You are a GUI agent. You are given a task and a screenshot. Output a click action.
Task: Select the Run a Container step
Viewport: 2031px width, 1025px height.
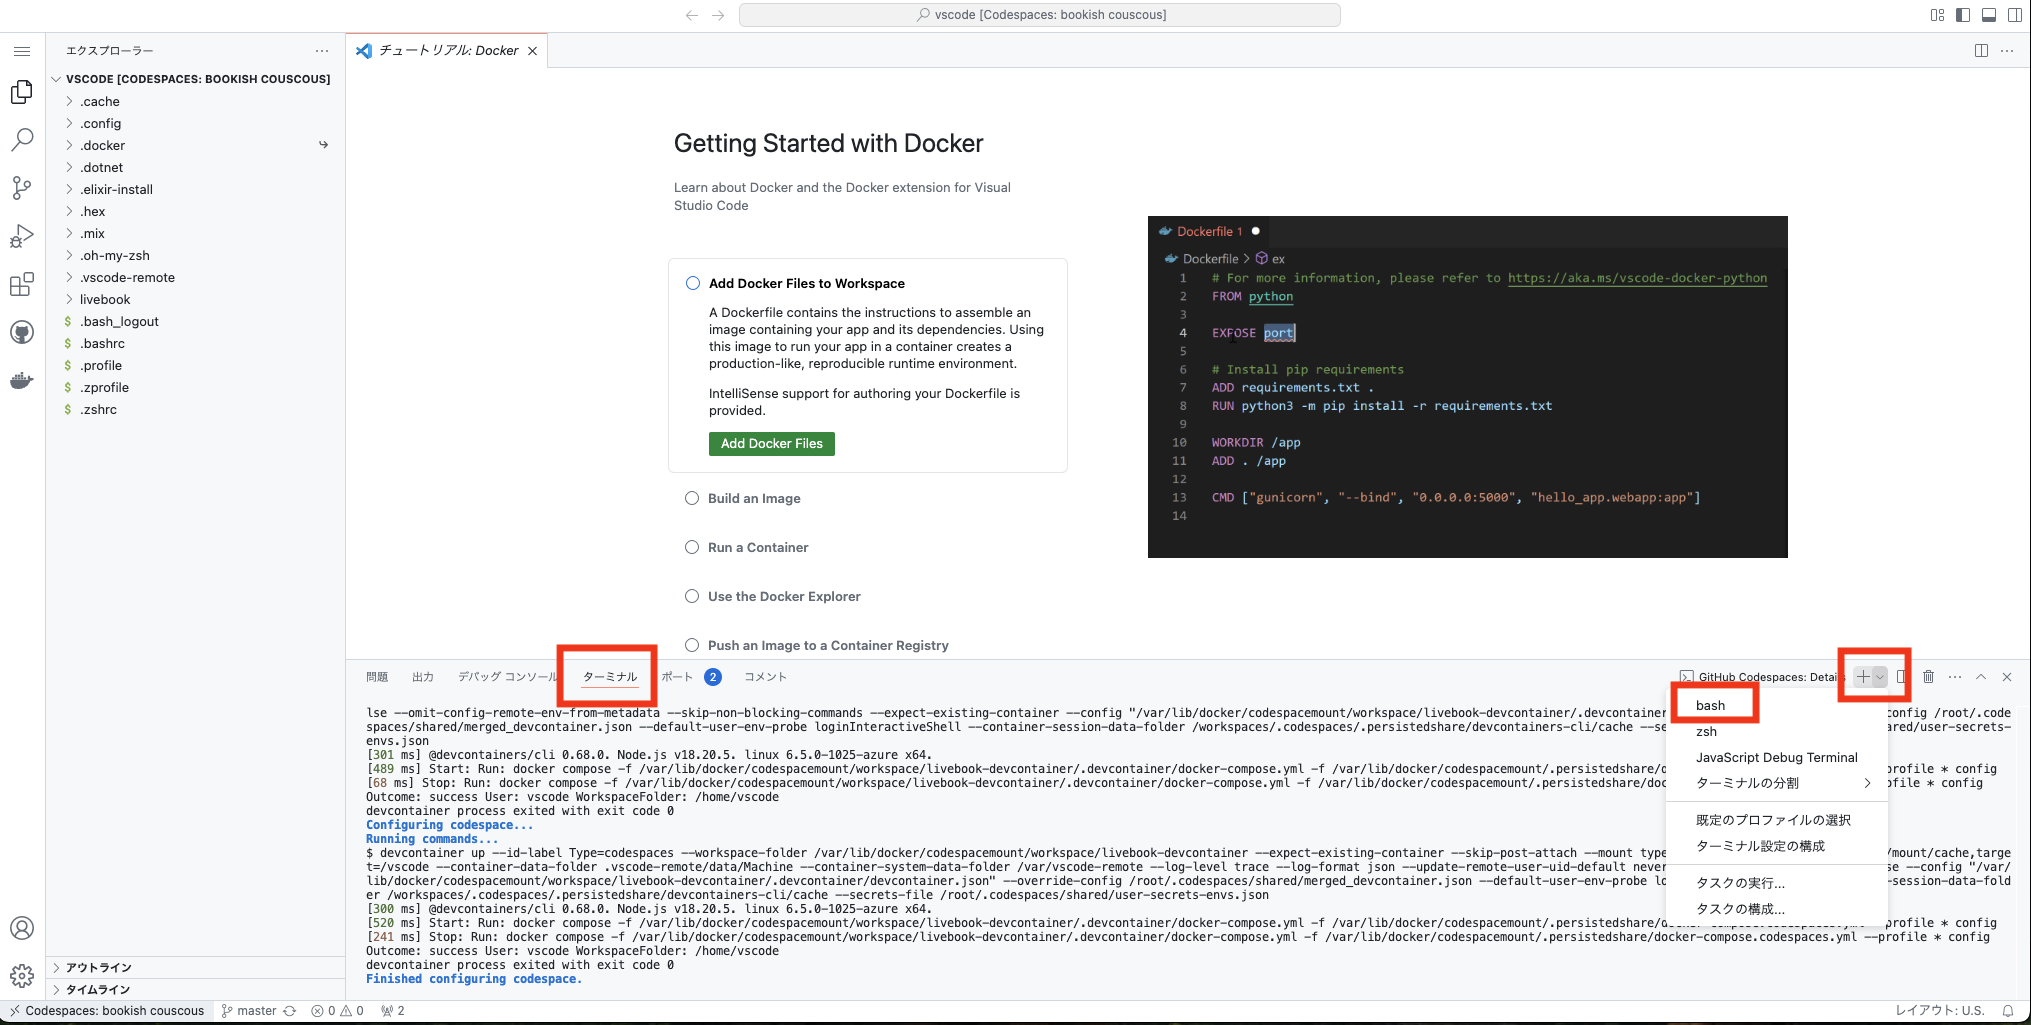(758, 548)
